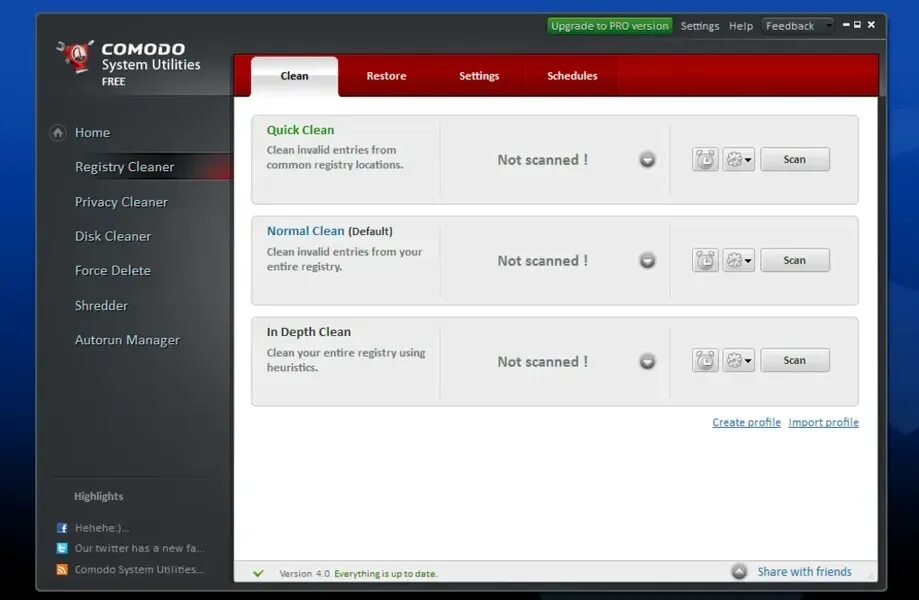Open Shredder in sidebar

tap(101, 306)
